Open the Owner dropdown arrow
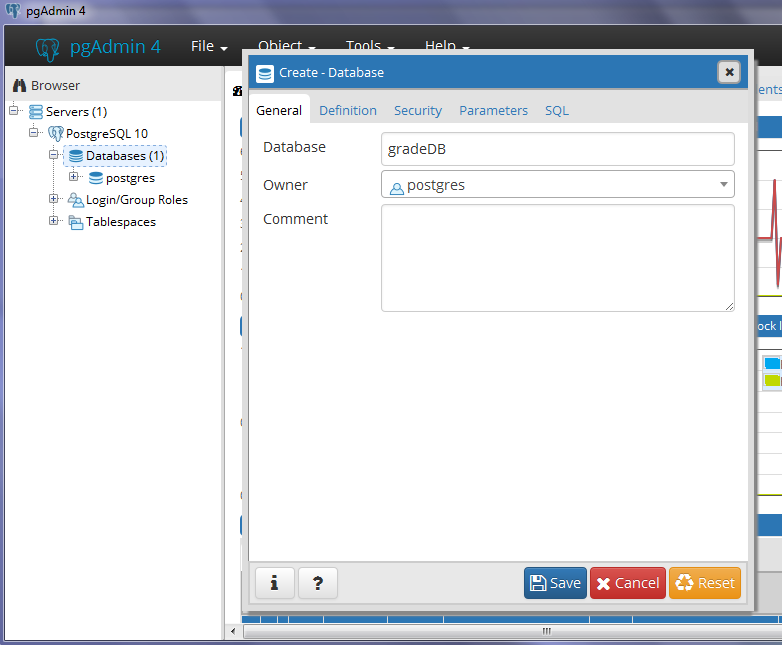The width and height of the screenshot is (782, 645). tap(724, 185)
